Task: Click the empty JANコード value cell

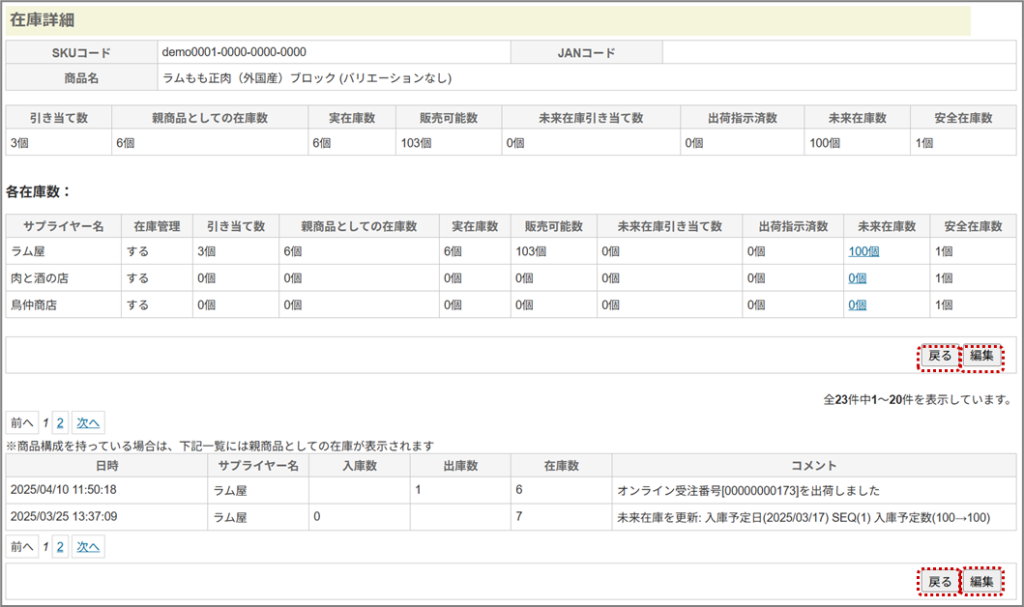Action: (838, 52)
